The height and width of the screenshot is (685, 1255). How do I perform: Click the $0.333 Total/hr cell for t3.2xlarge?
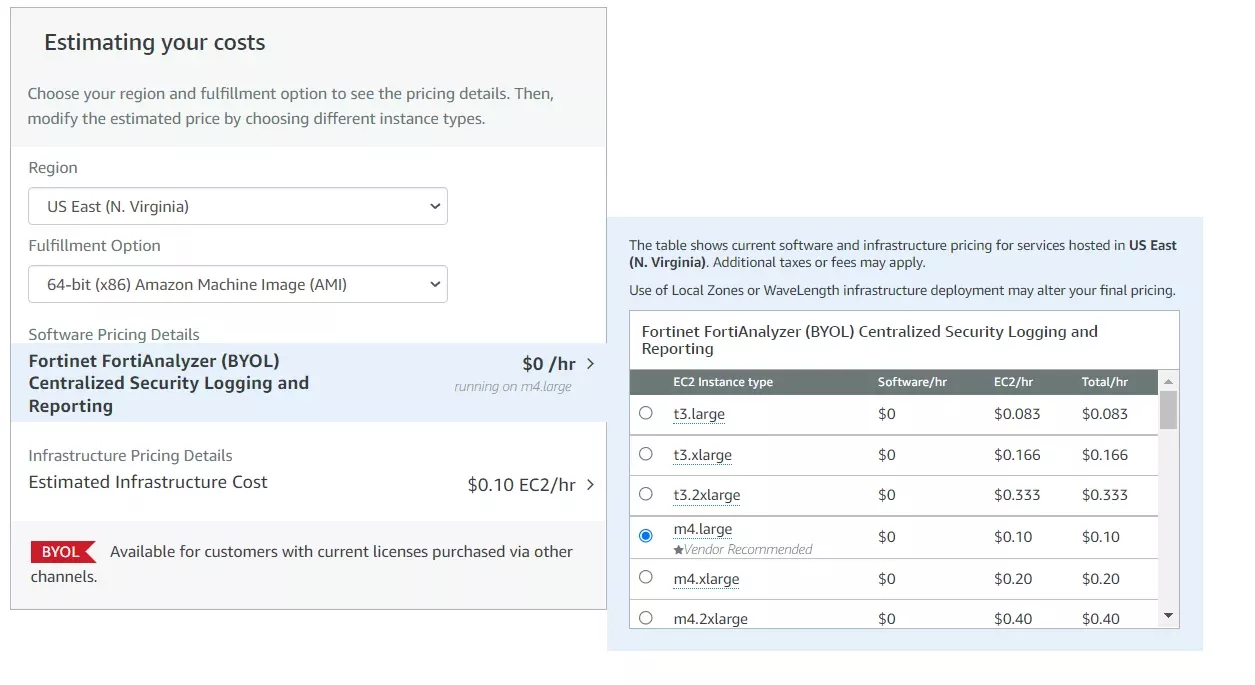coord(1105,495)
